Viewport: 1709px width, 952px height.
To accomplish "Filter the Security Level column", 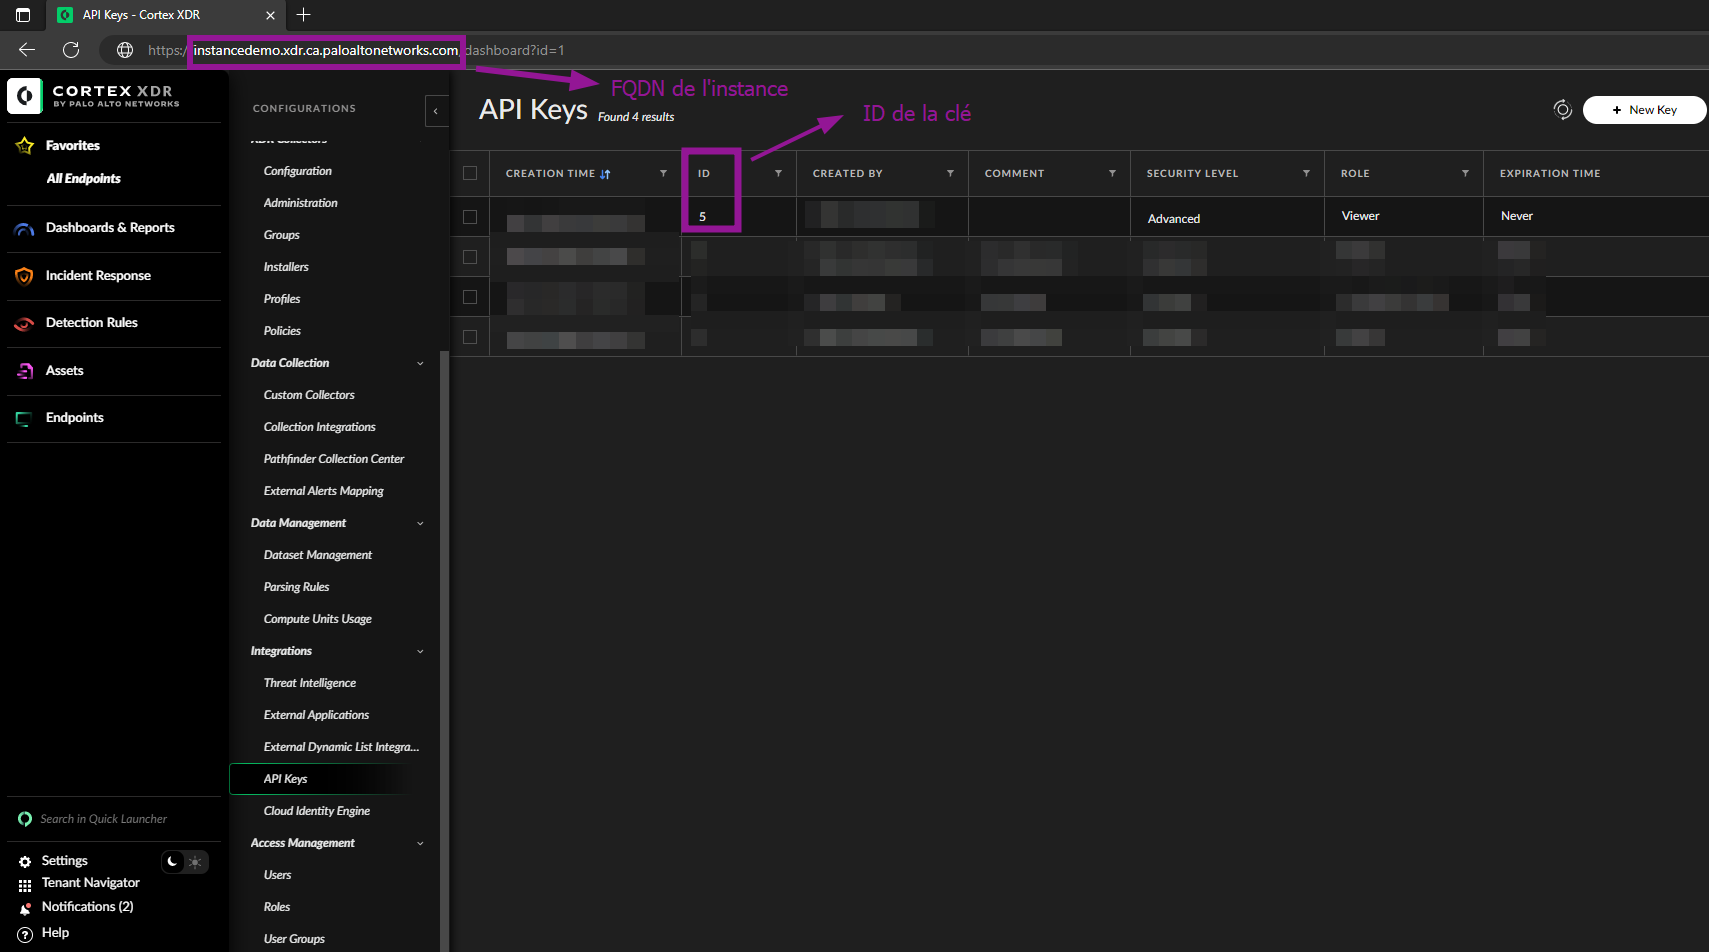I will [1306, 174].
